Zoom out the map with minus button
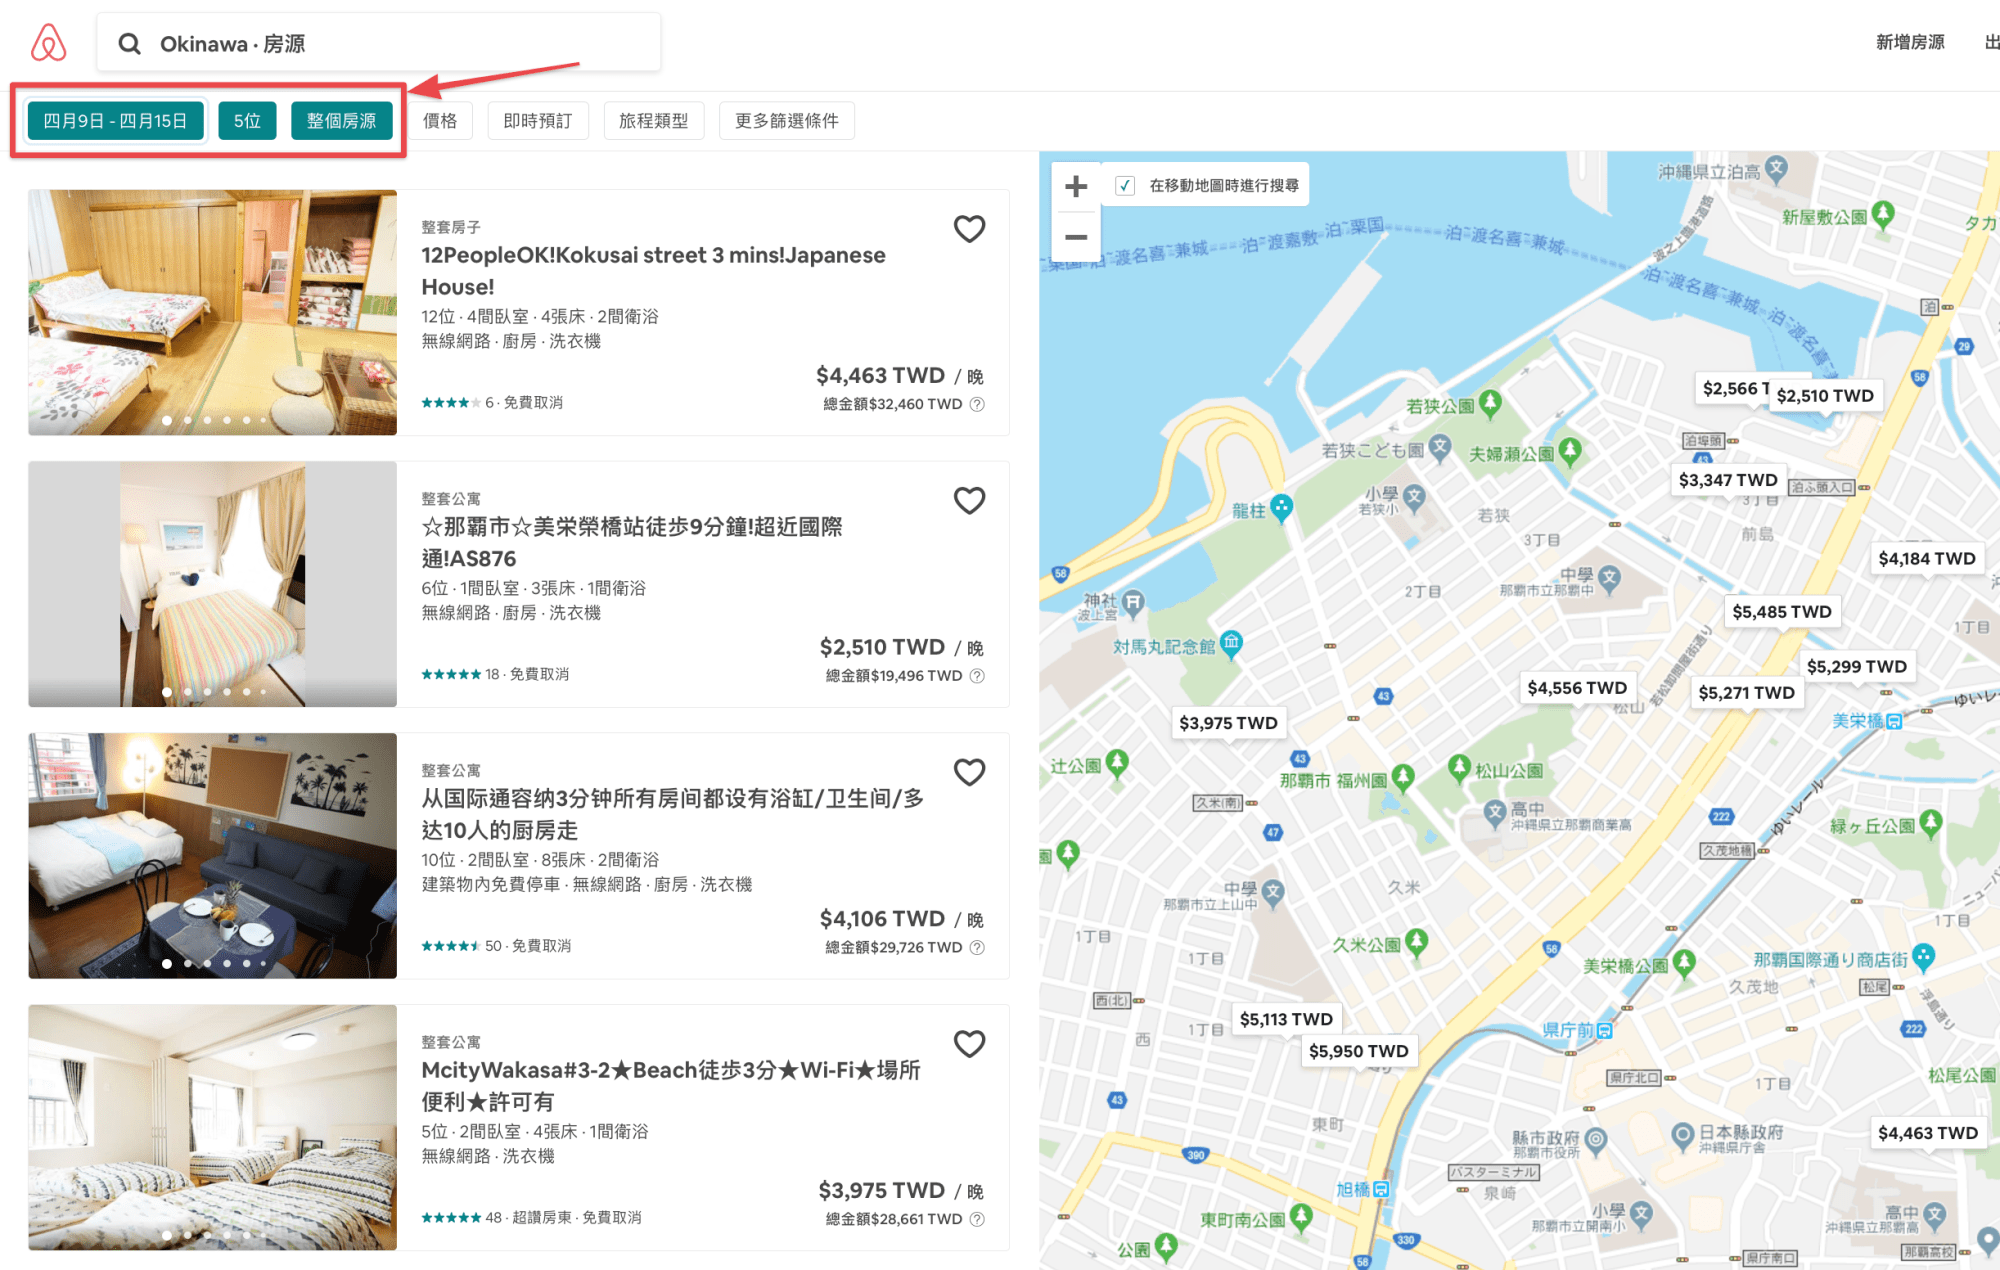This screenshot has height=1270, width=2000. (x=1076, y=237)
